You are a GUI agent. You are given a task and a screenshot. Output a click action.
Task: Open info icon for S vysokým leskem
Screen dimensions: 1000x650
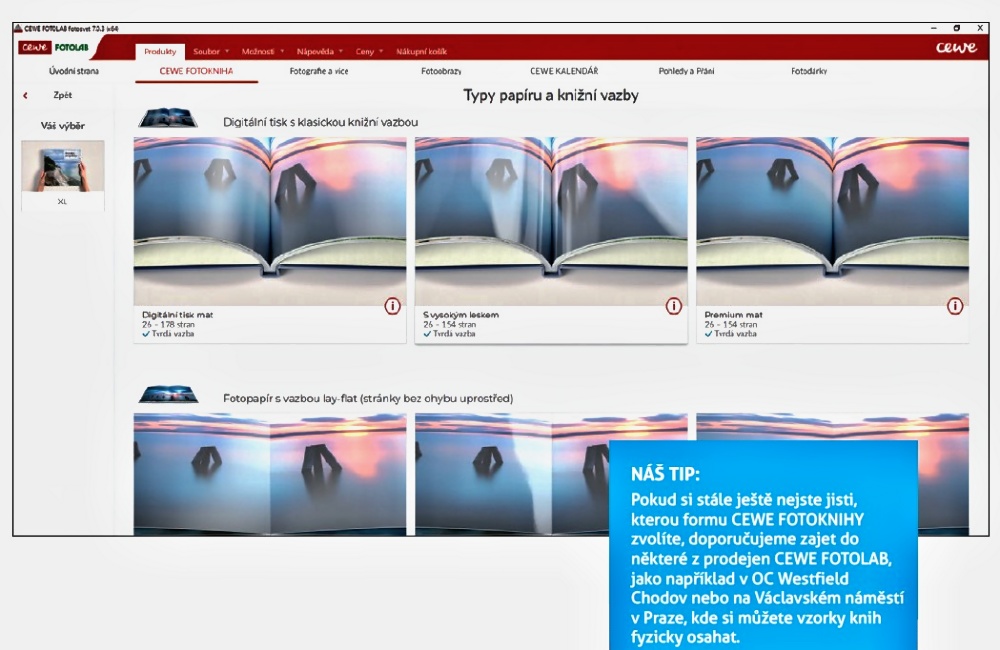point(673,306)
